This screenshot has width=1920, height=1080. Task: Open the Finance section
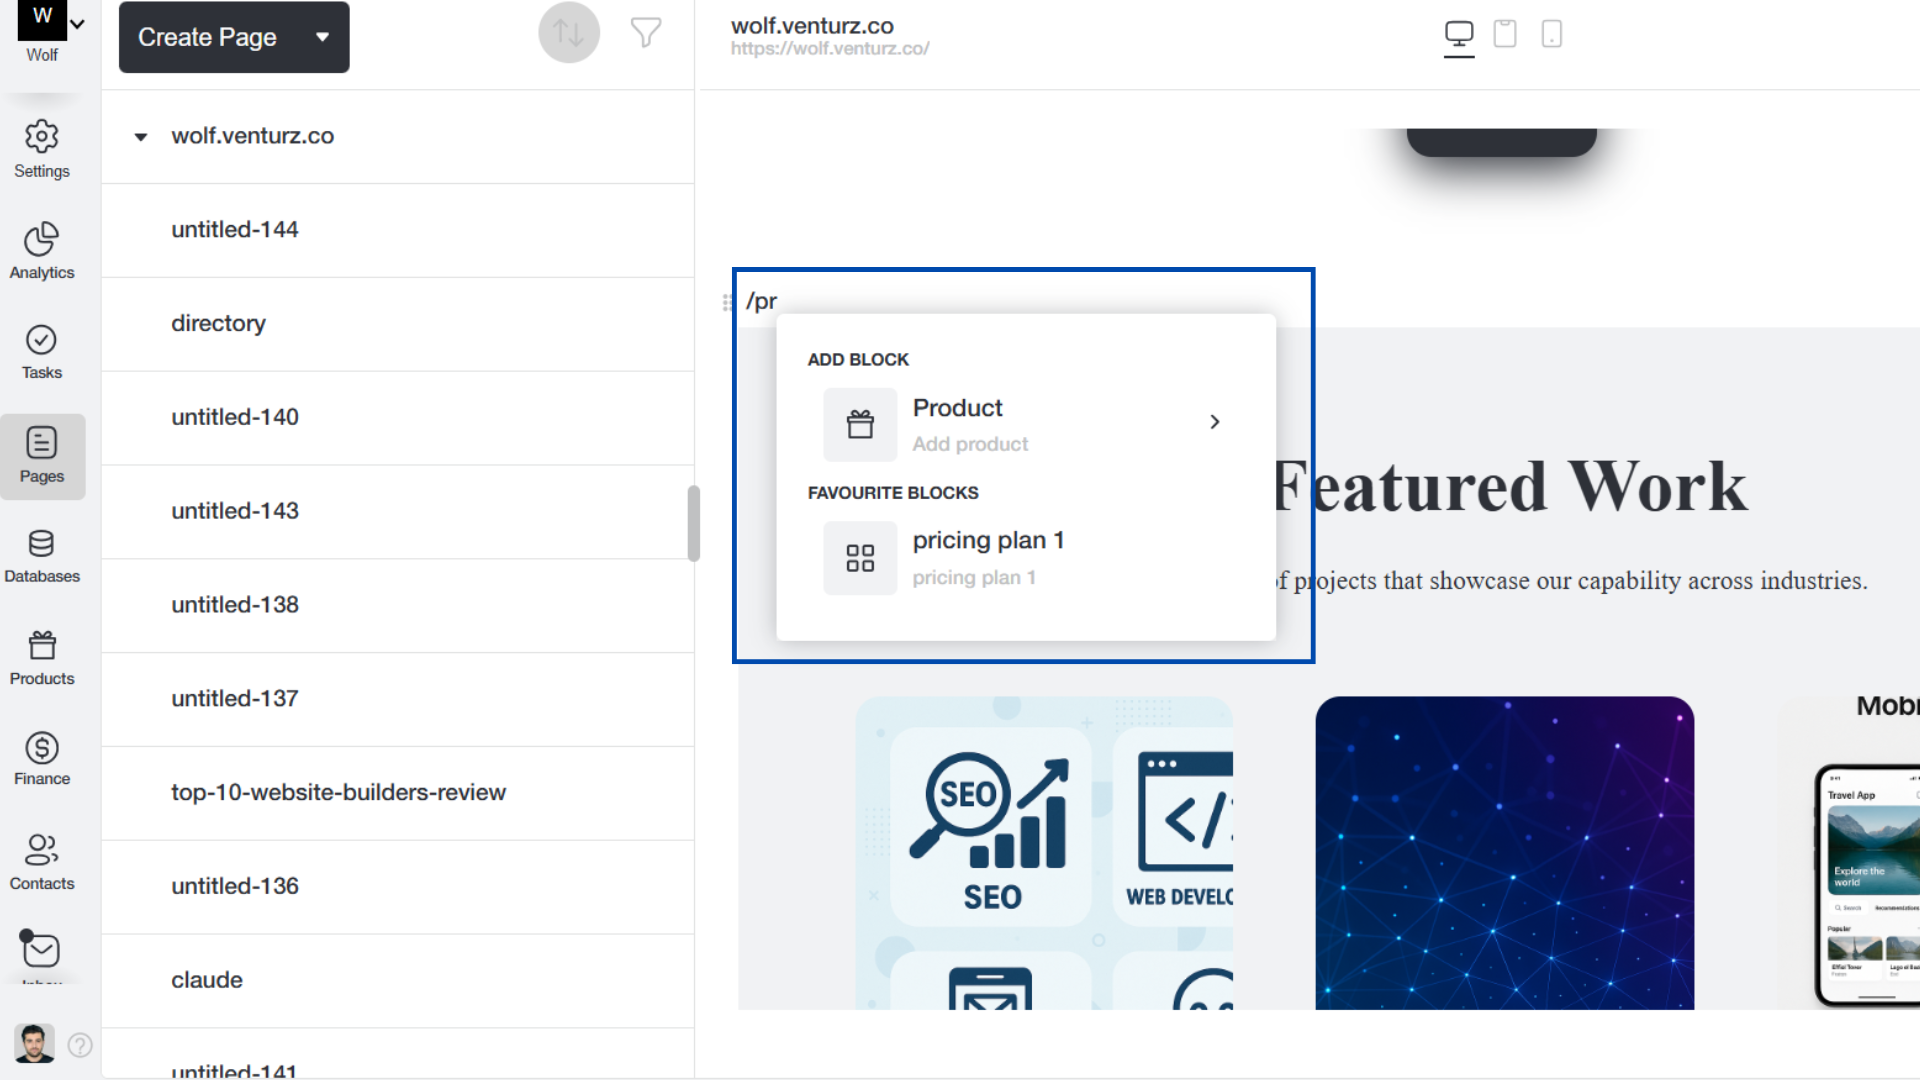(41, 759)
